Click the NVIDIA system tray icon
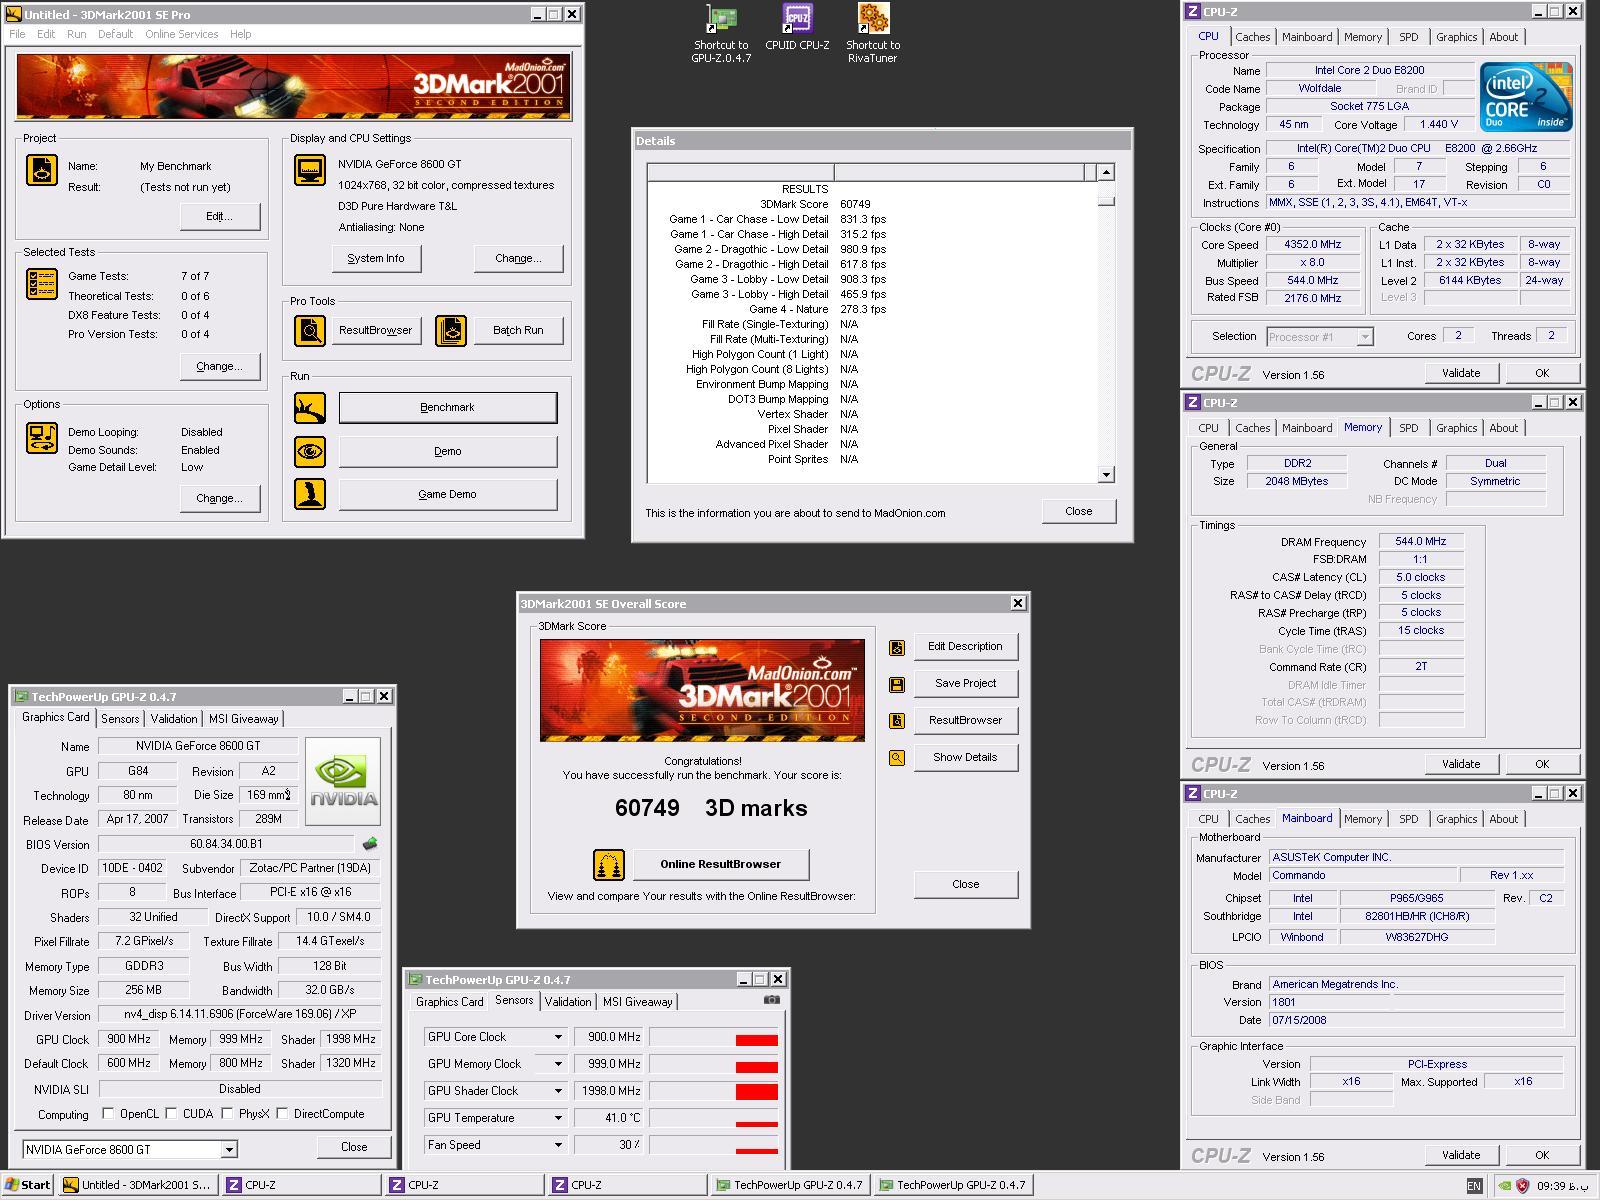 [1504, 1186]
